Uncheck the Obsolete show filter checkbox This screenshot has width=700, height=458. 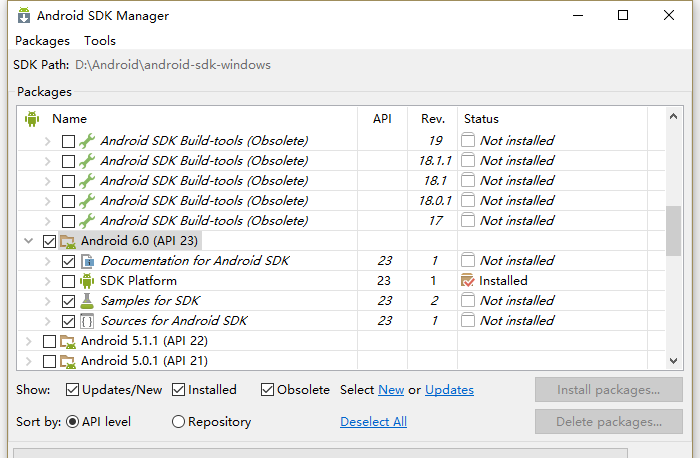coord(267,390)
